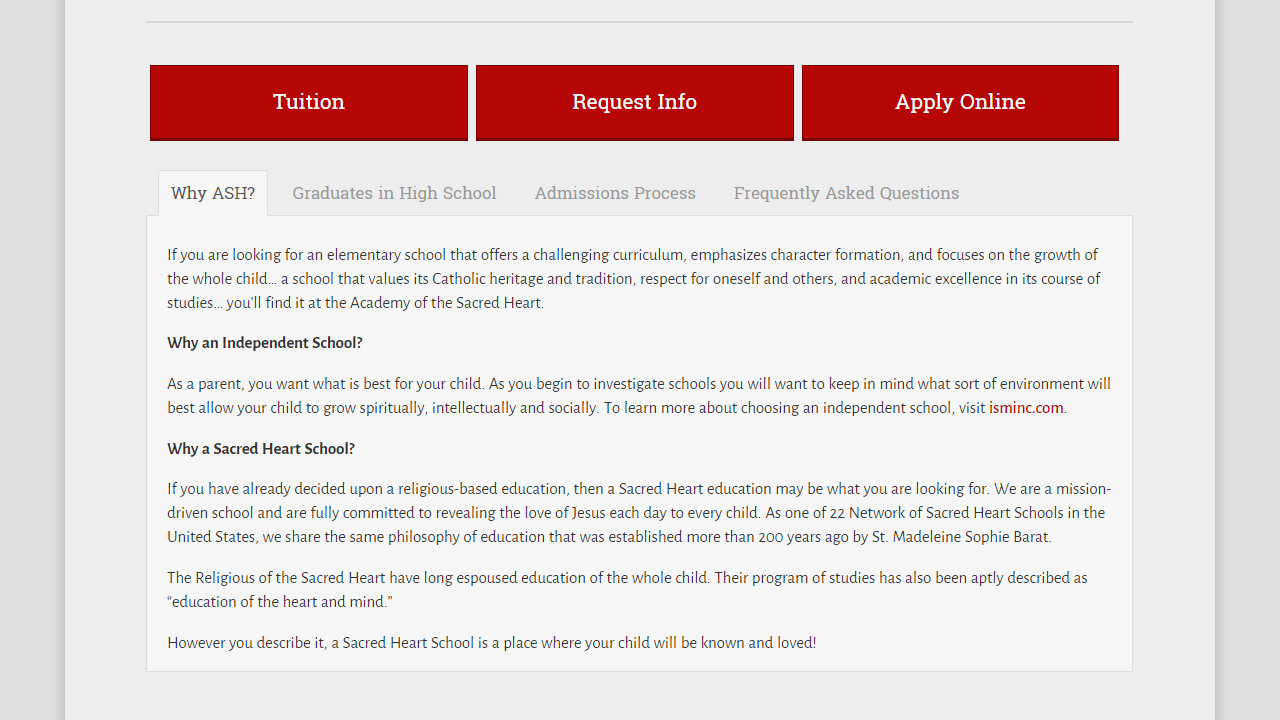Select the Why ASH? tab
This screenshot has height=720, width=1280.
click(x=213, y=193)
